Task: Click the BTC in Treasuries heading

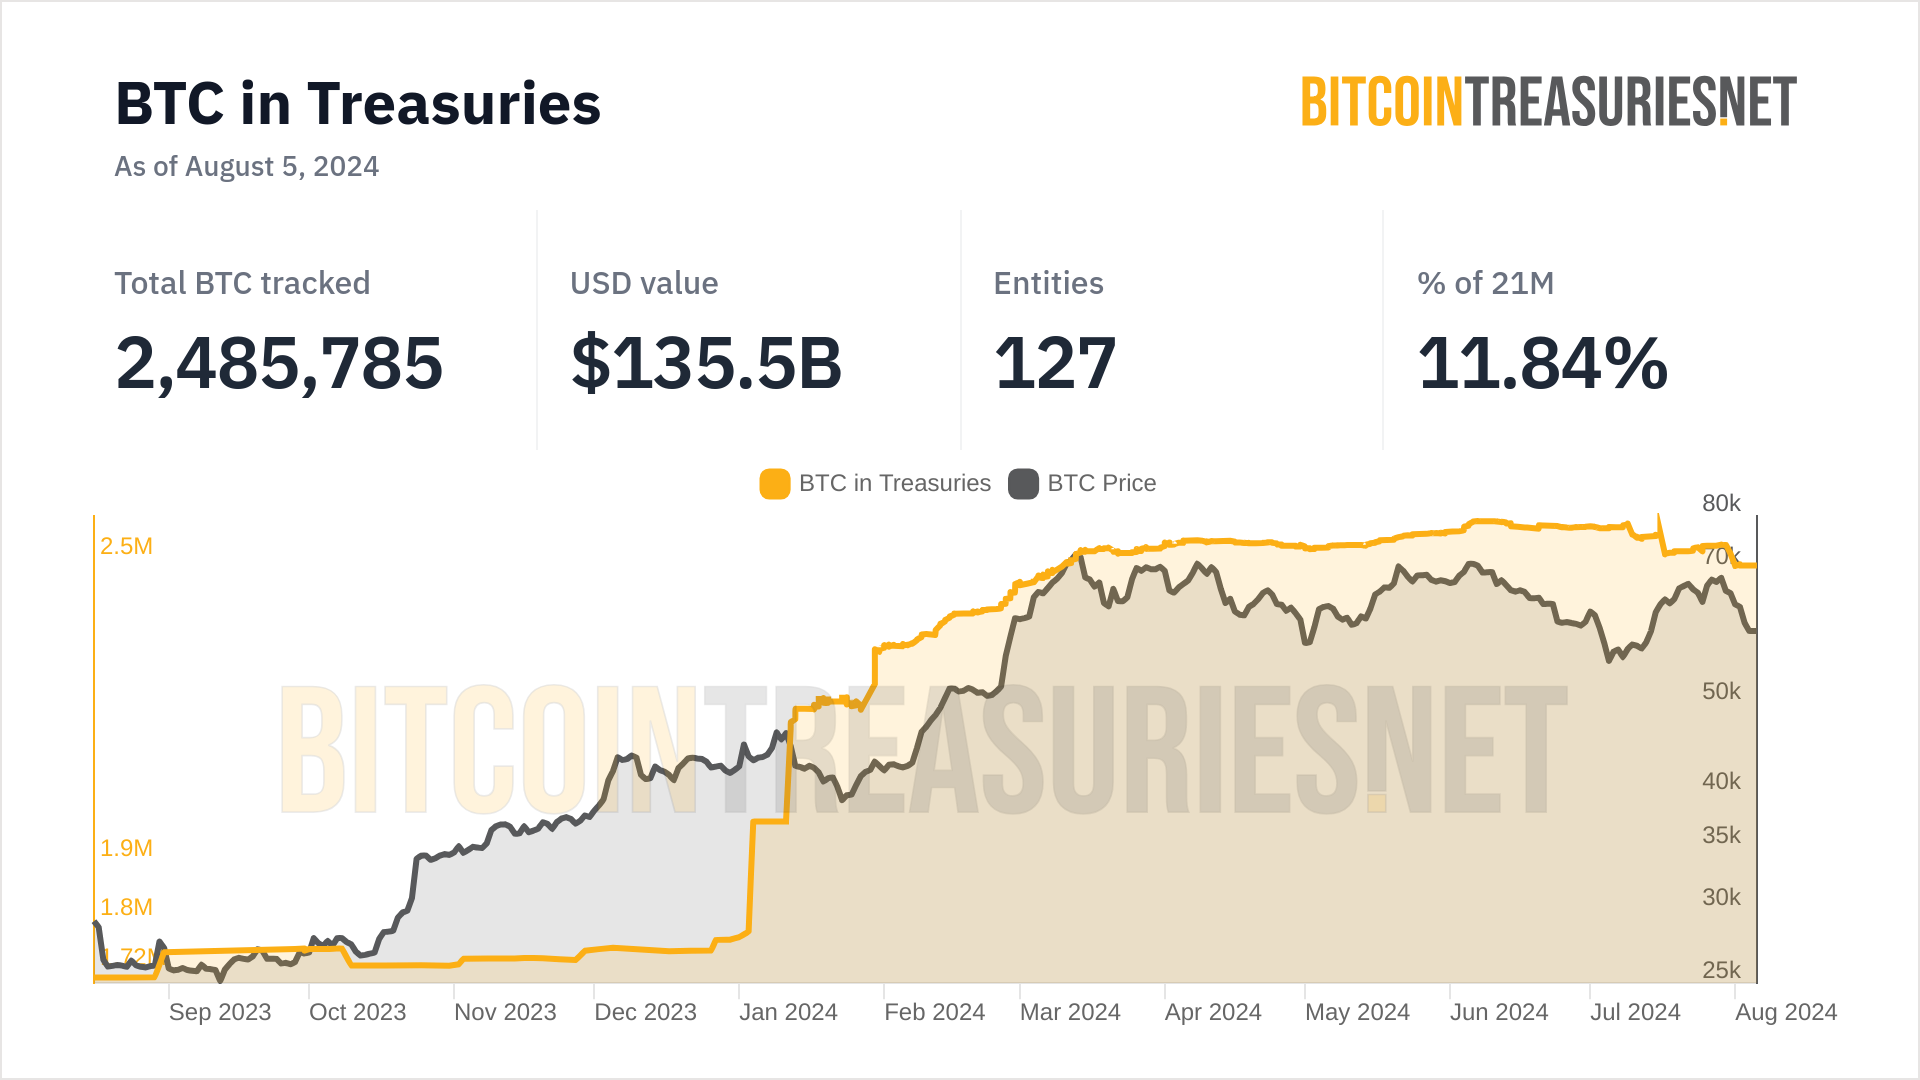Action: (358, 104)
